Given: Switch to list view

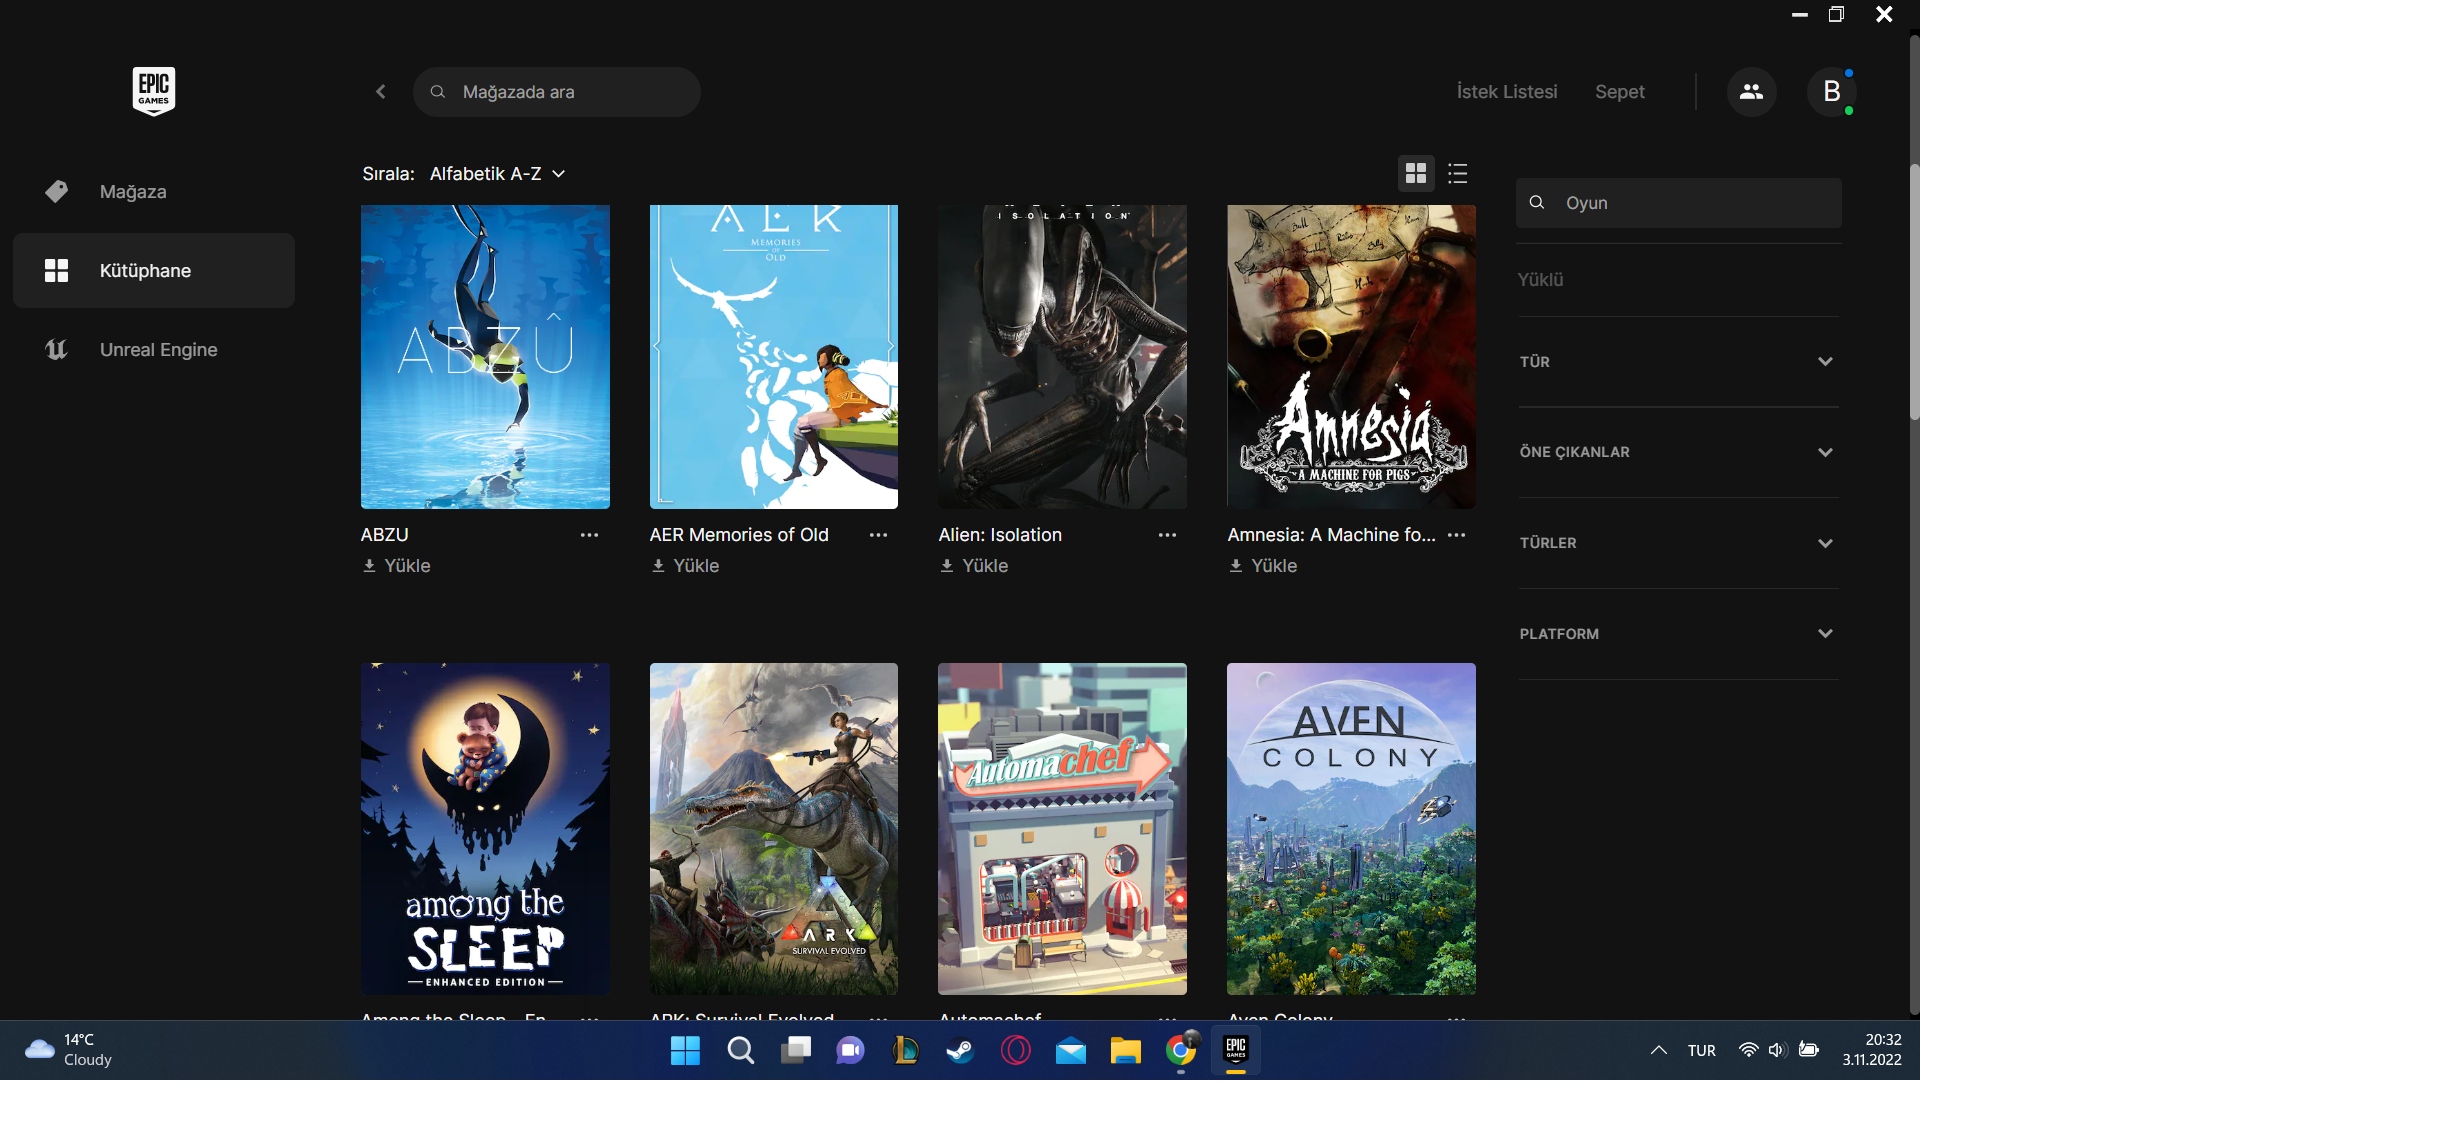Looking at the screenshot, I should [x=1457, y=174].
